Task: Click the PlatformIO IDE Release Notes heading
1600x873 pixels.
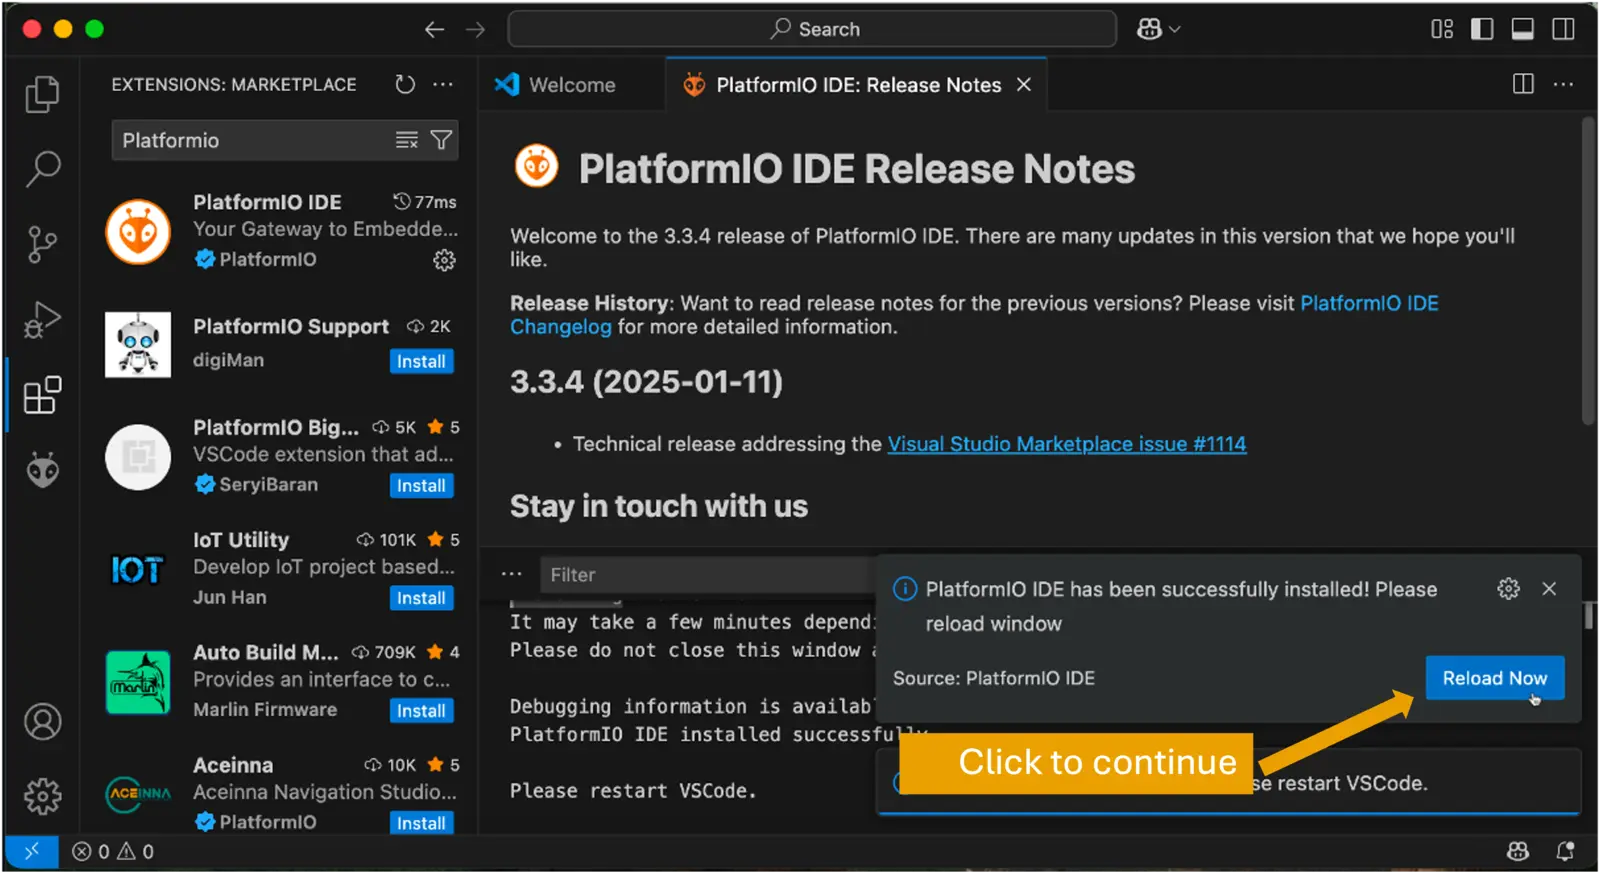Action: click(857, 169)
